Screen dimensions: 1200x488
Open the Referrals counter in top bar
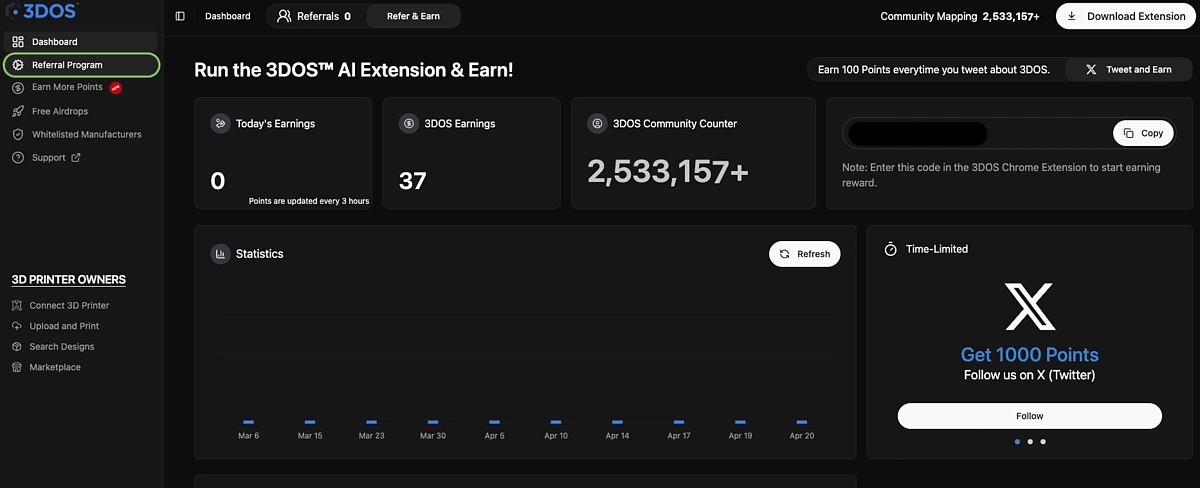(x=314, y=16)
